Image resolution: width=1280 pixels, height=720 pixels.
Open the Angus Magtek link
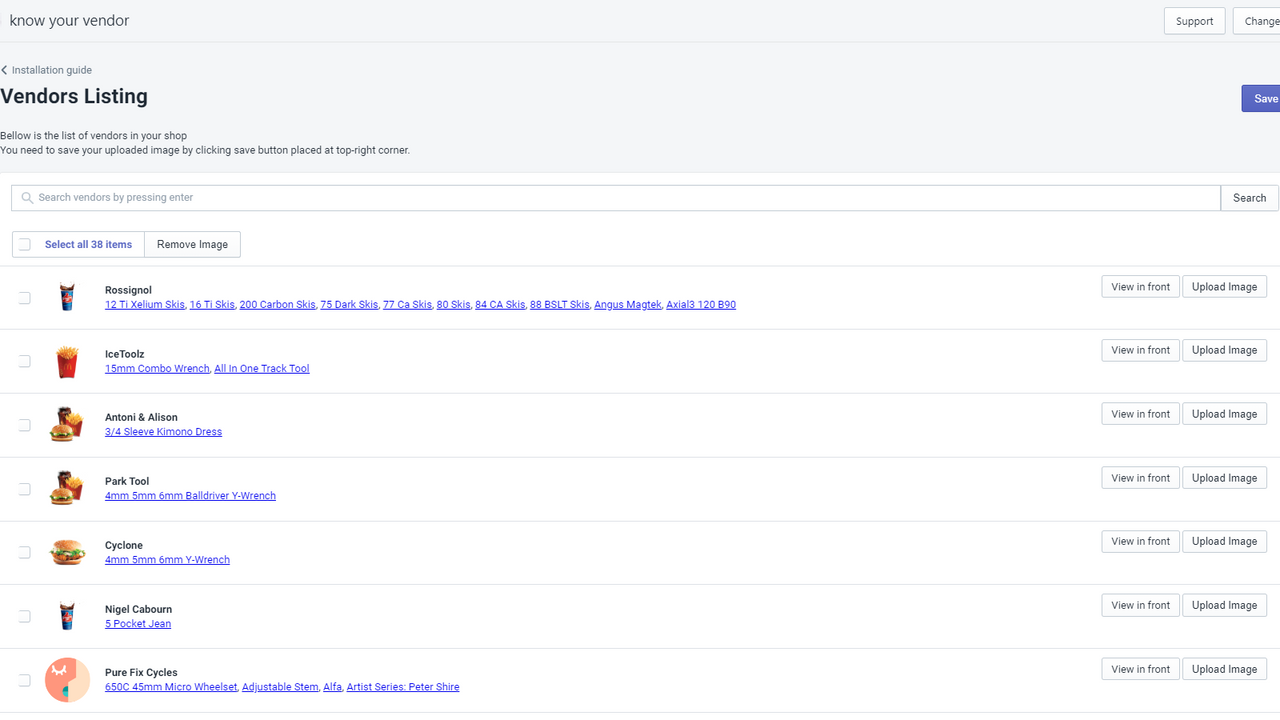click(x=628, y=305)
